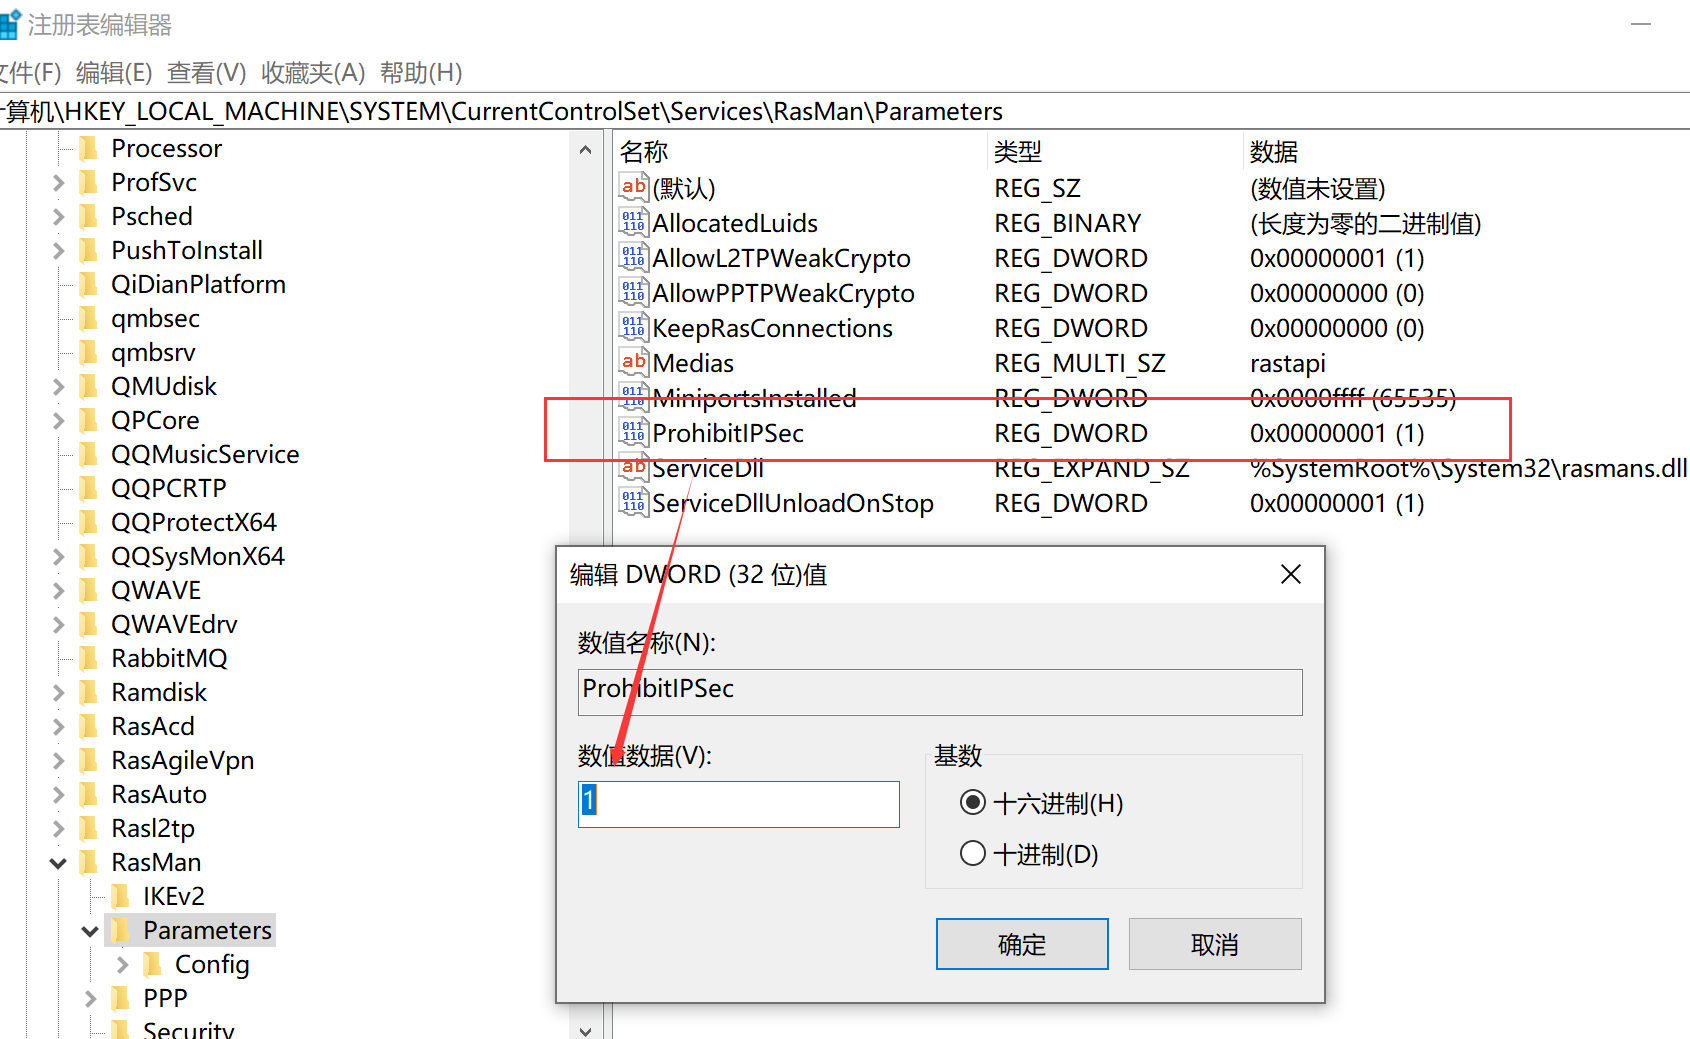This screenshot has width=1690, height=1039.
Task: Open the 帮助(H) menu
Action: (421, 73)
